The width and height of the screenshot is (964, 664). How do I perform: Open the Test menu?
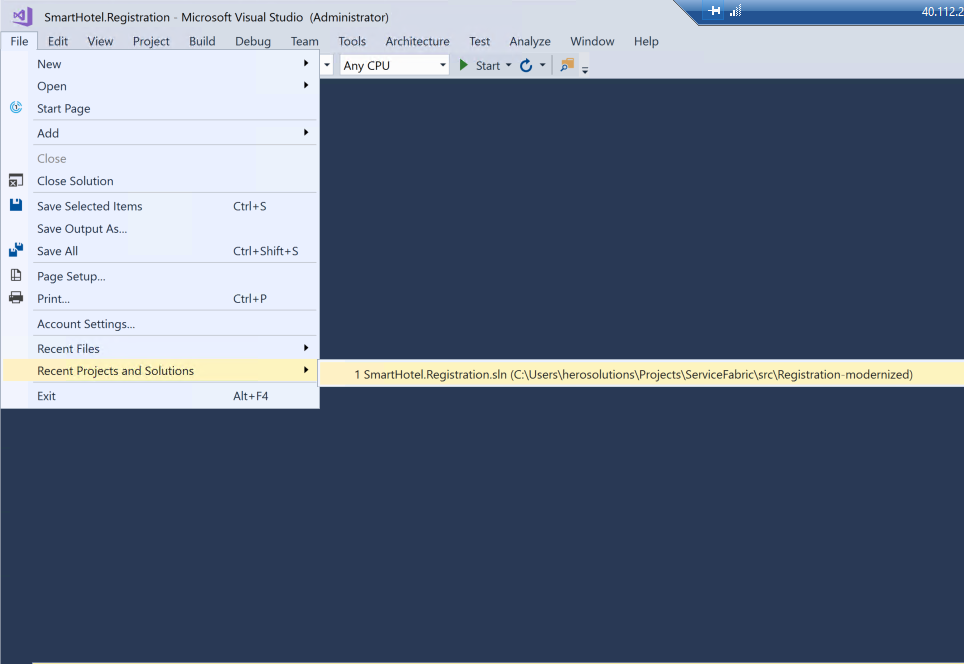[x=480, y=41]
